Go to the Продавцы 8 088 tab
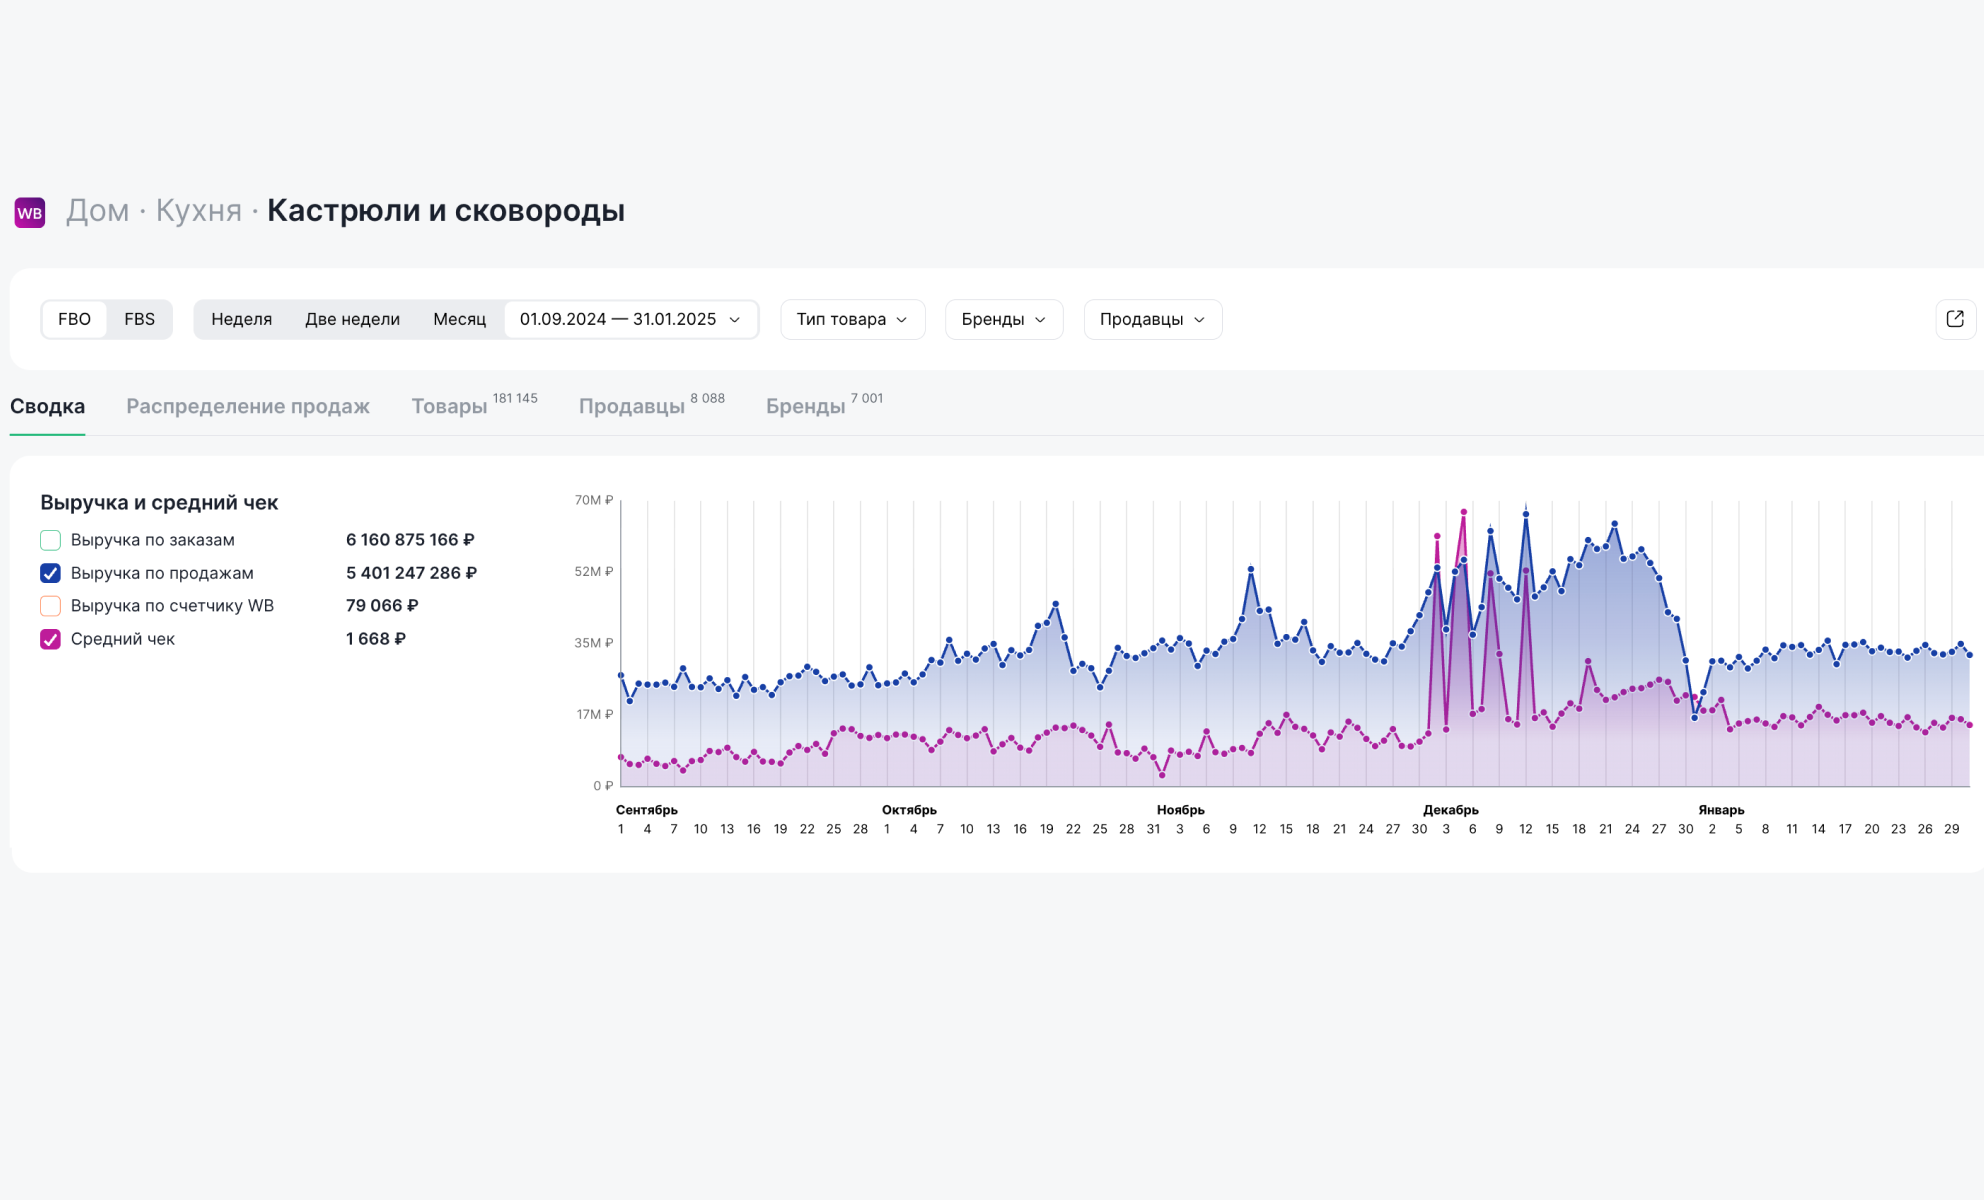 point(632,406)
